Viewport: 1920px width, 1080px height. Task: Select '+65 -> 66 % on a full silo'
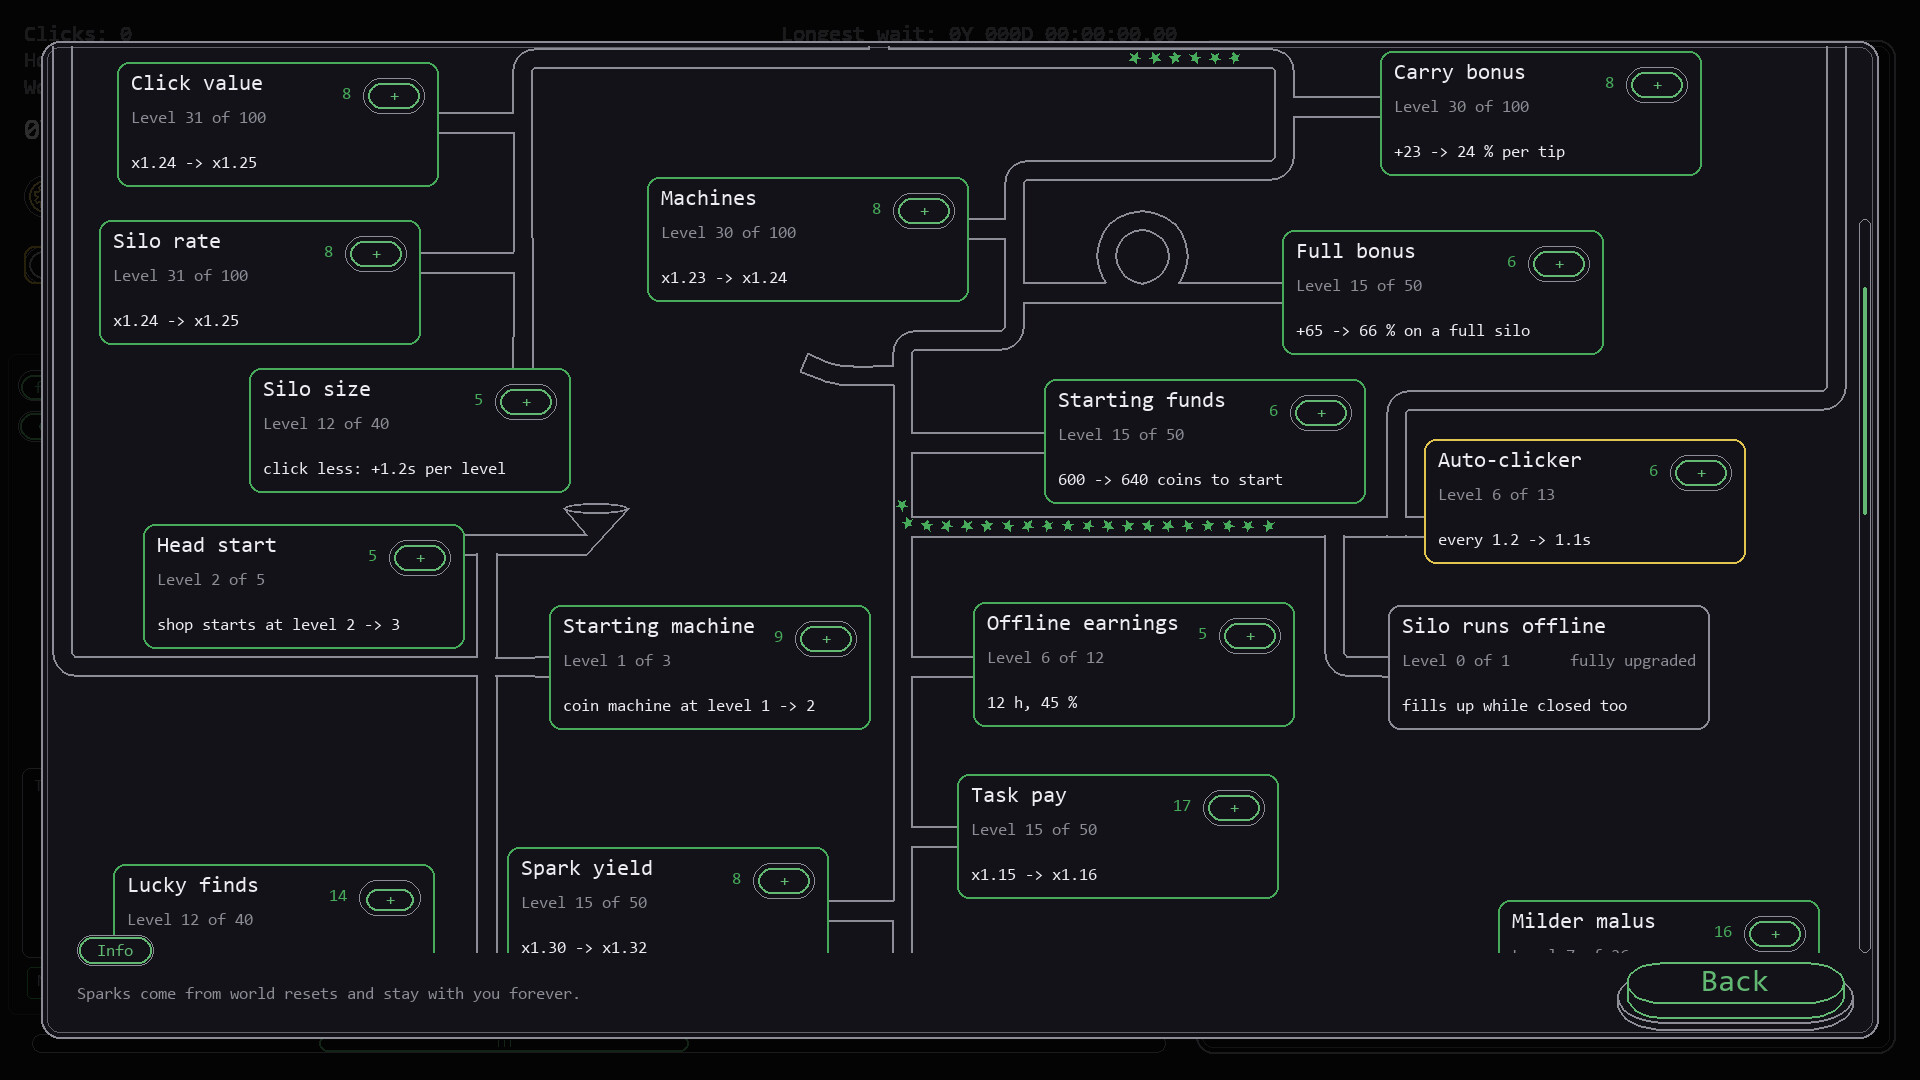[1413, 331]
